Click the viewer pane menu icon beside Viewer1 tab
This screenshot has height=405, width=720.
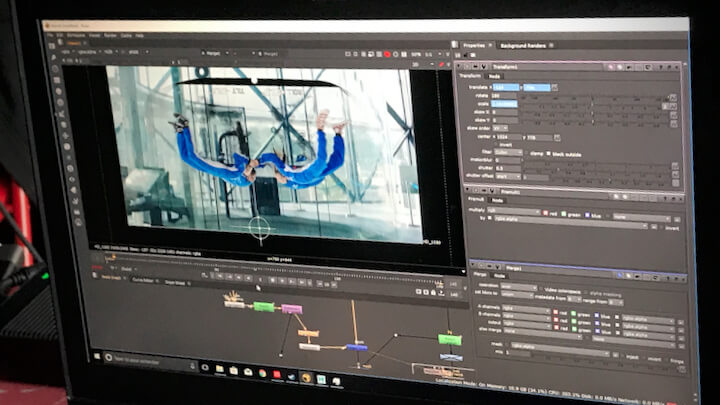[60, 43]
